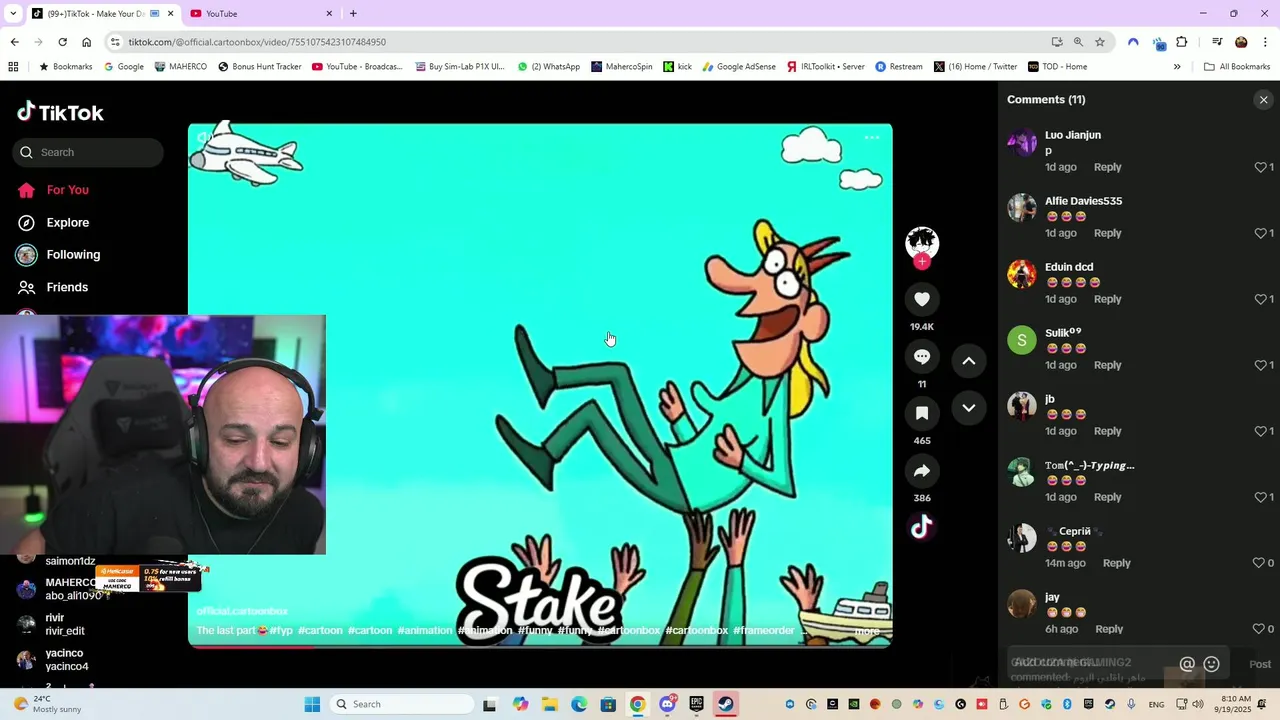Open the video comments via speech bubble icon
The width and height of the screenshot is (1280, 720).
922,357
